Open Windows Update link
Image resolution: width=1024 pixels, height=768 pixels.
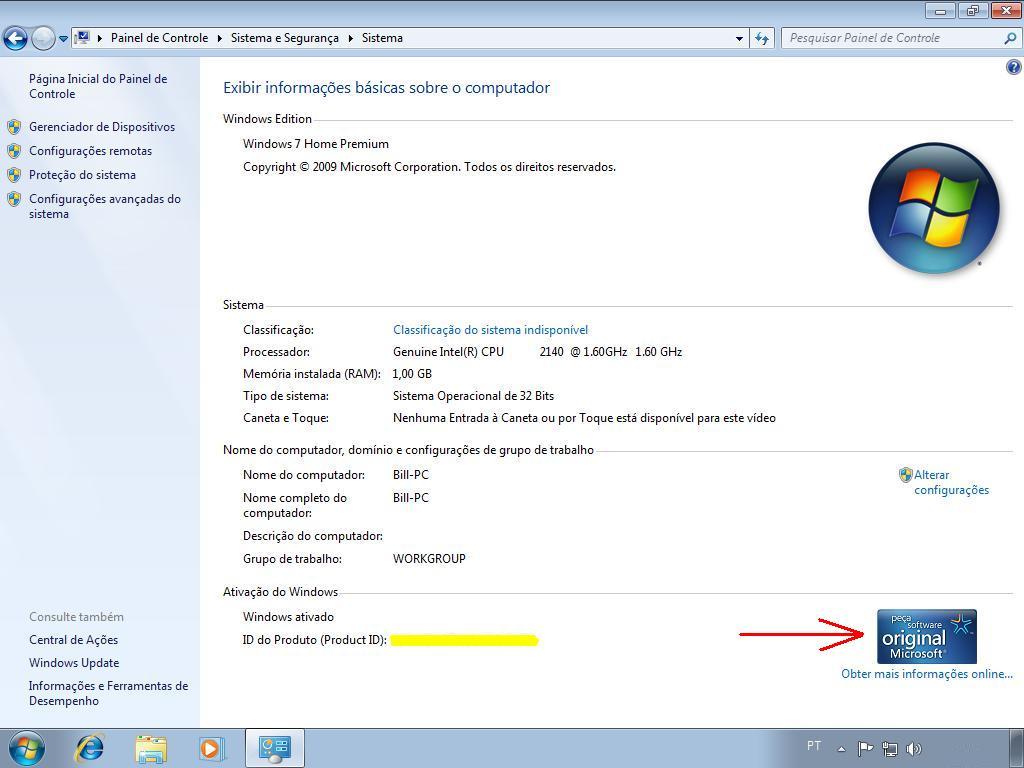click(x=74, y=663)
